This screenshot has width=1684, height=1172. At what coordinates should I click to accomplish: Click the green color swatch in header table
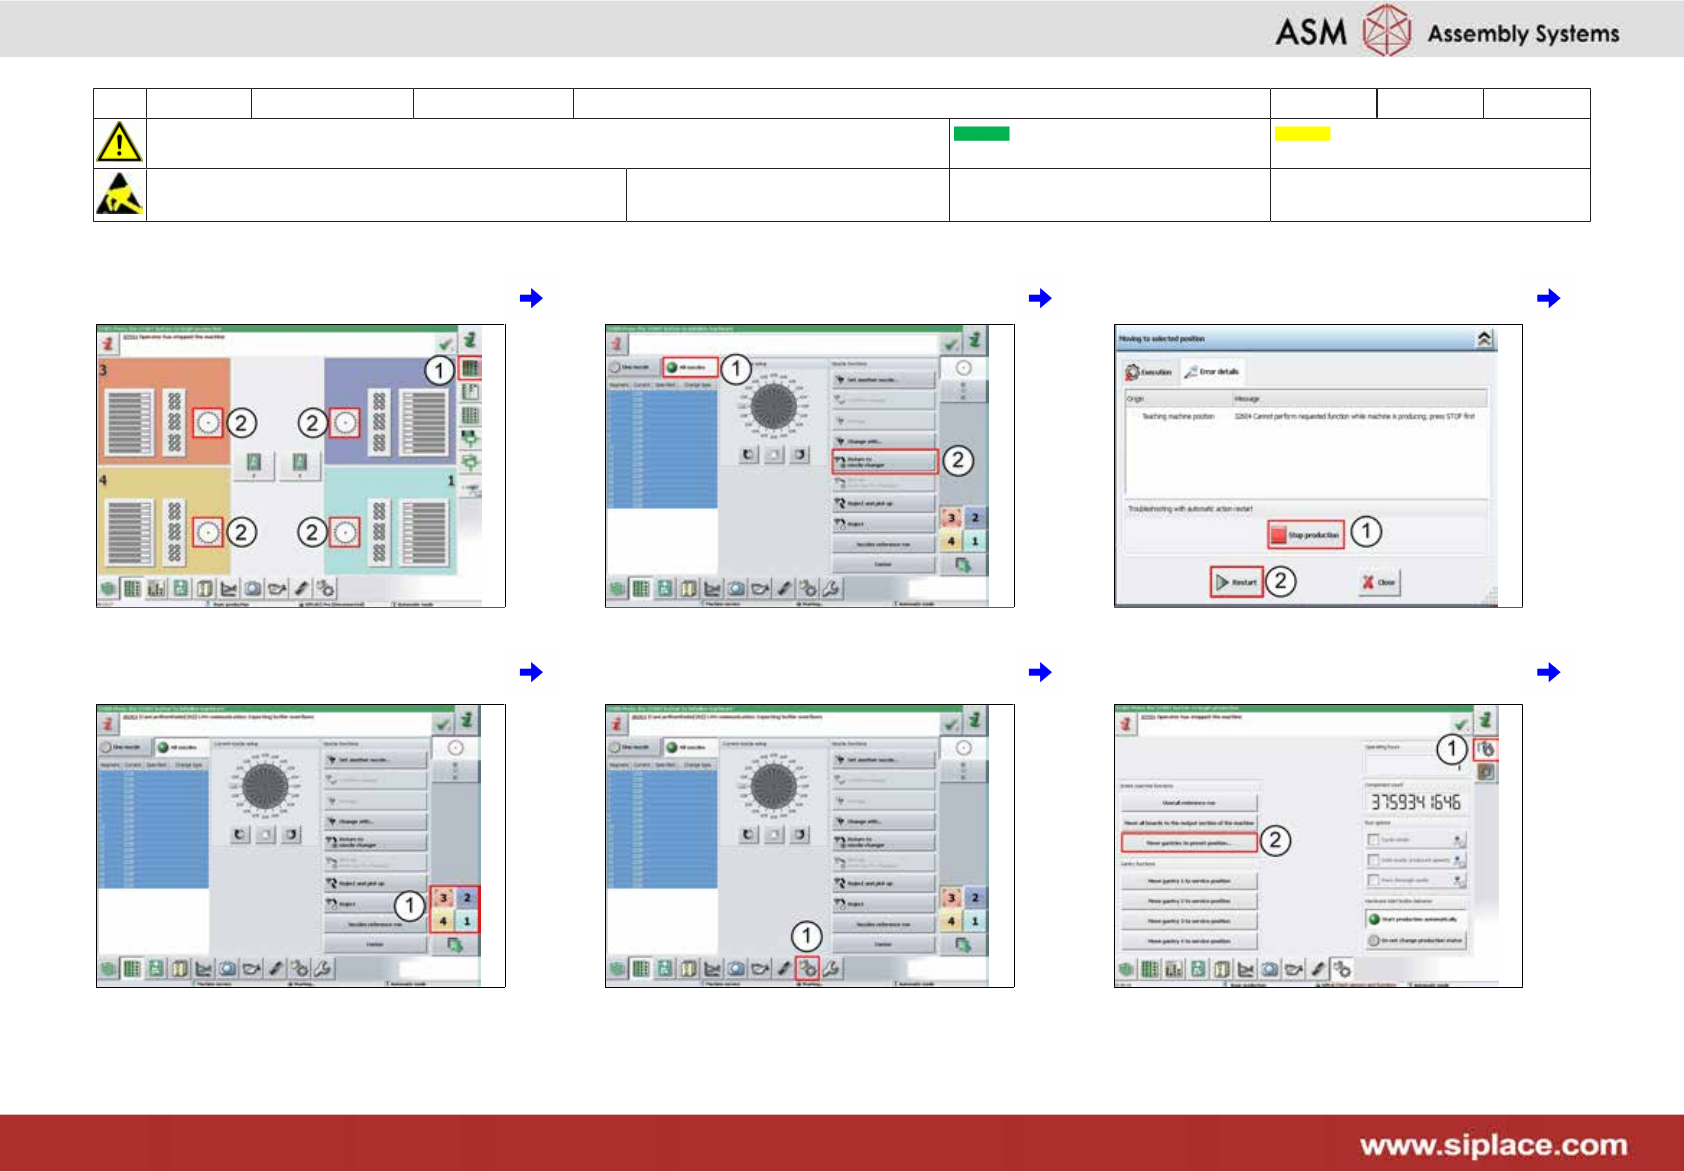(981, 134)
